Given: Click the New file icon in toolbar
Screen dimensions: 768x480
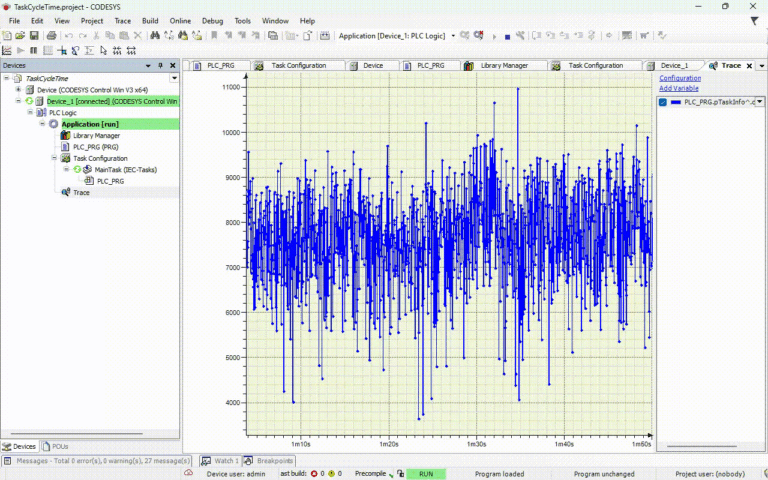Looking at the screenshot, I should click(x=7, y=36).
